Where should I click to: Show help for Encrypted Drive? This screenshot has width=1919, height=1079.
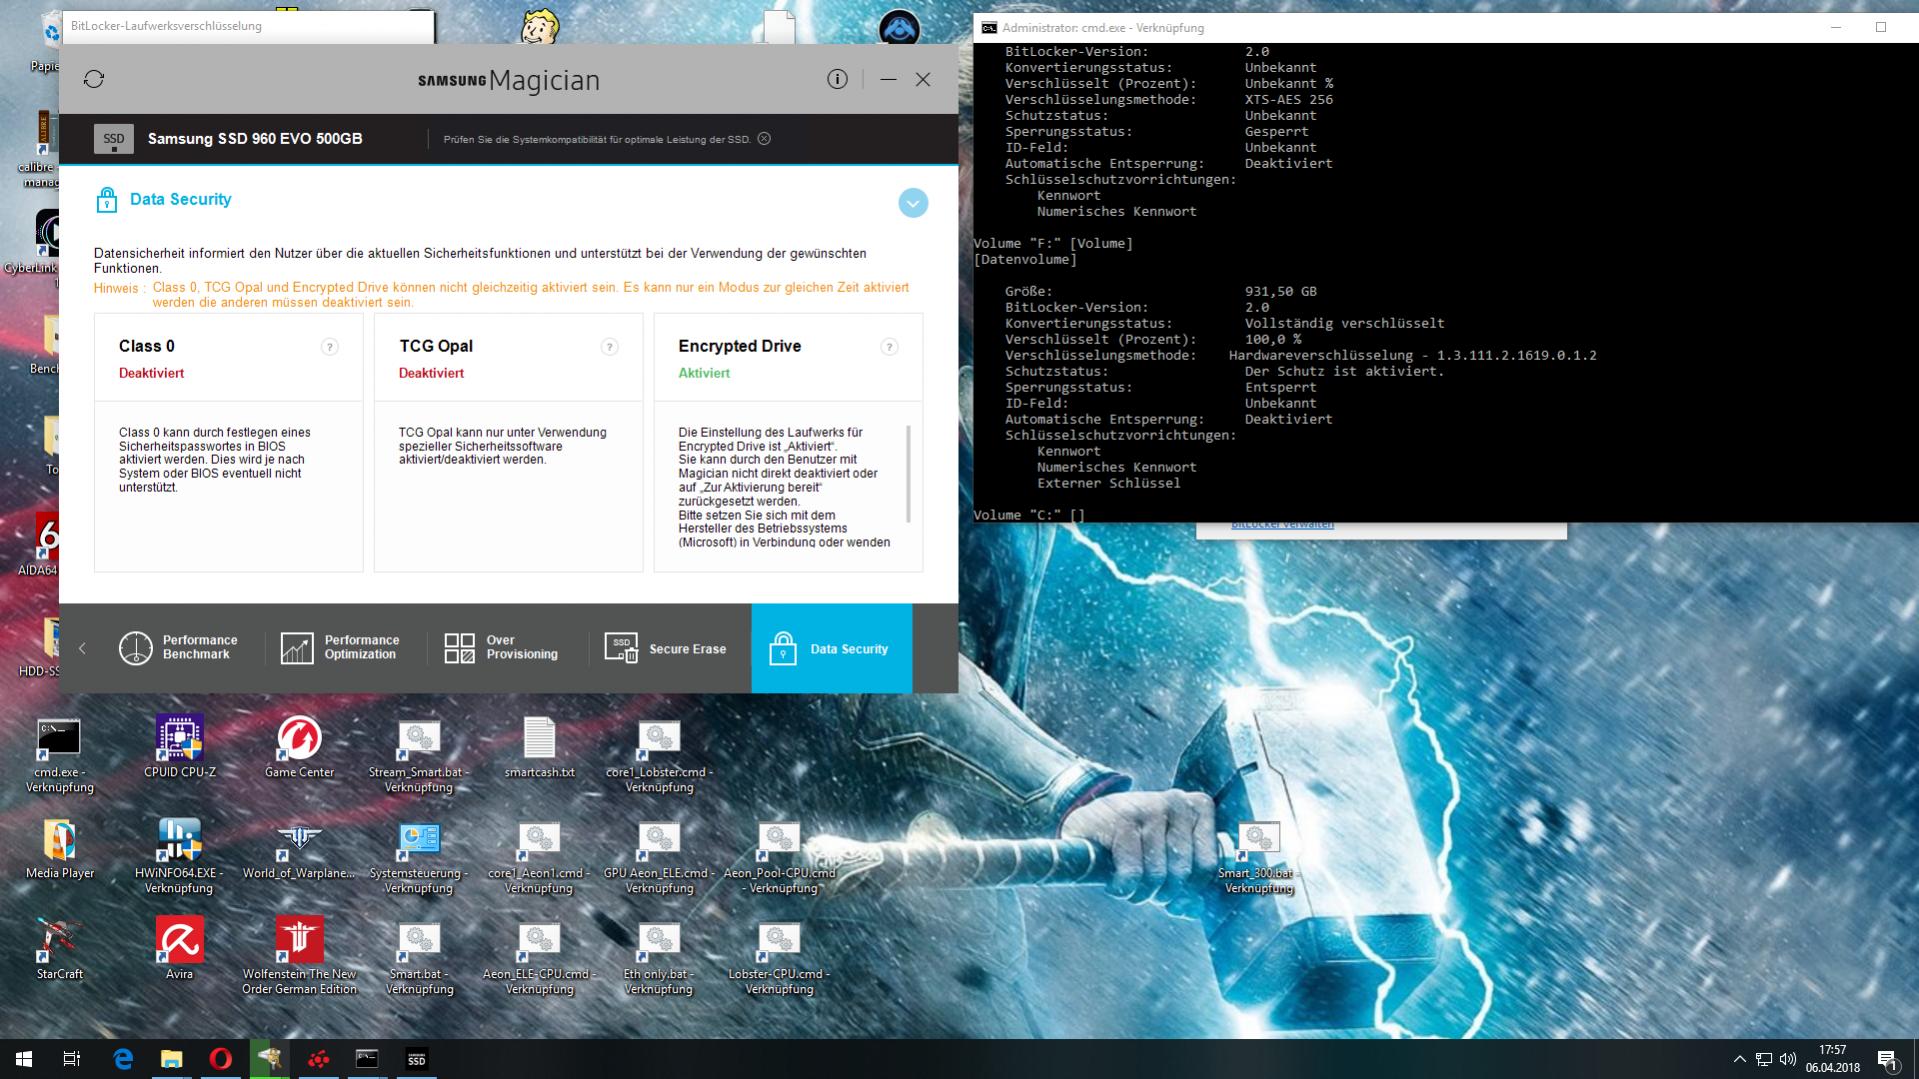click(x=888, y=347)
